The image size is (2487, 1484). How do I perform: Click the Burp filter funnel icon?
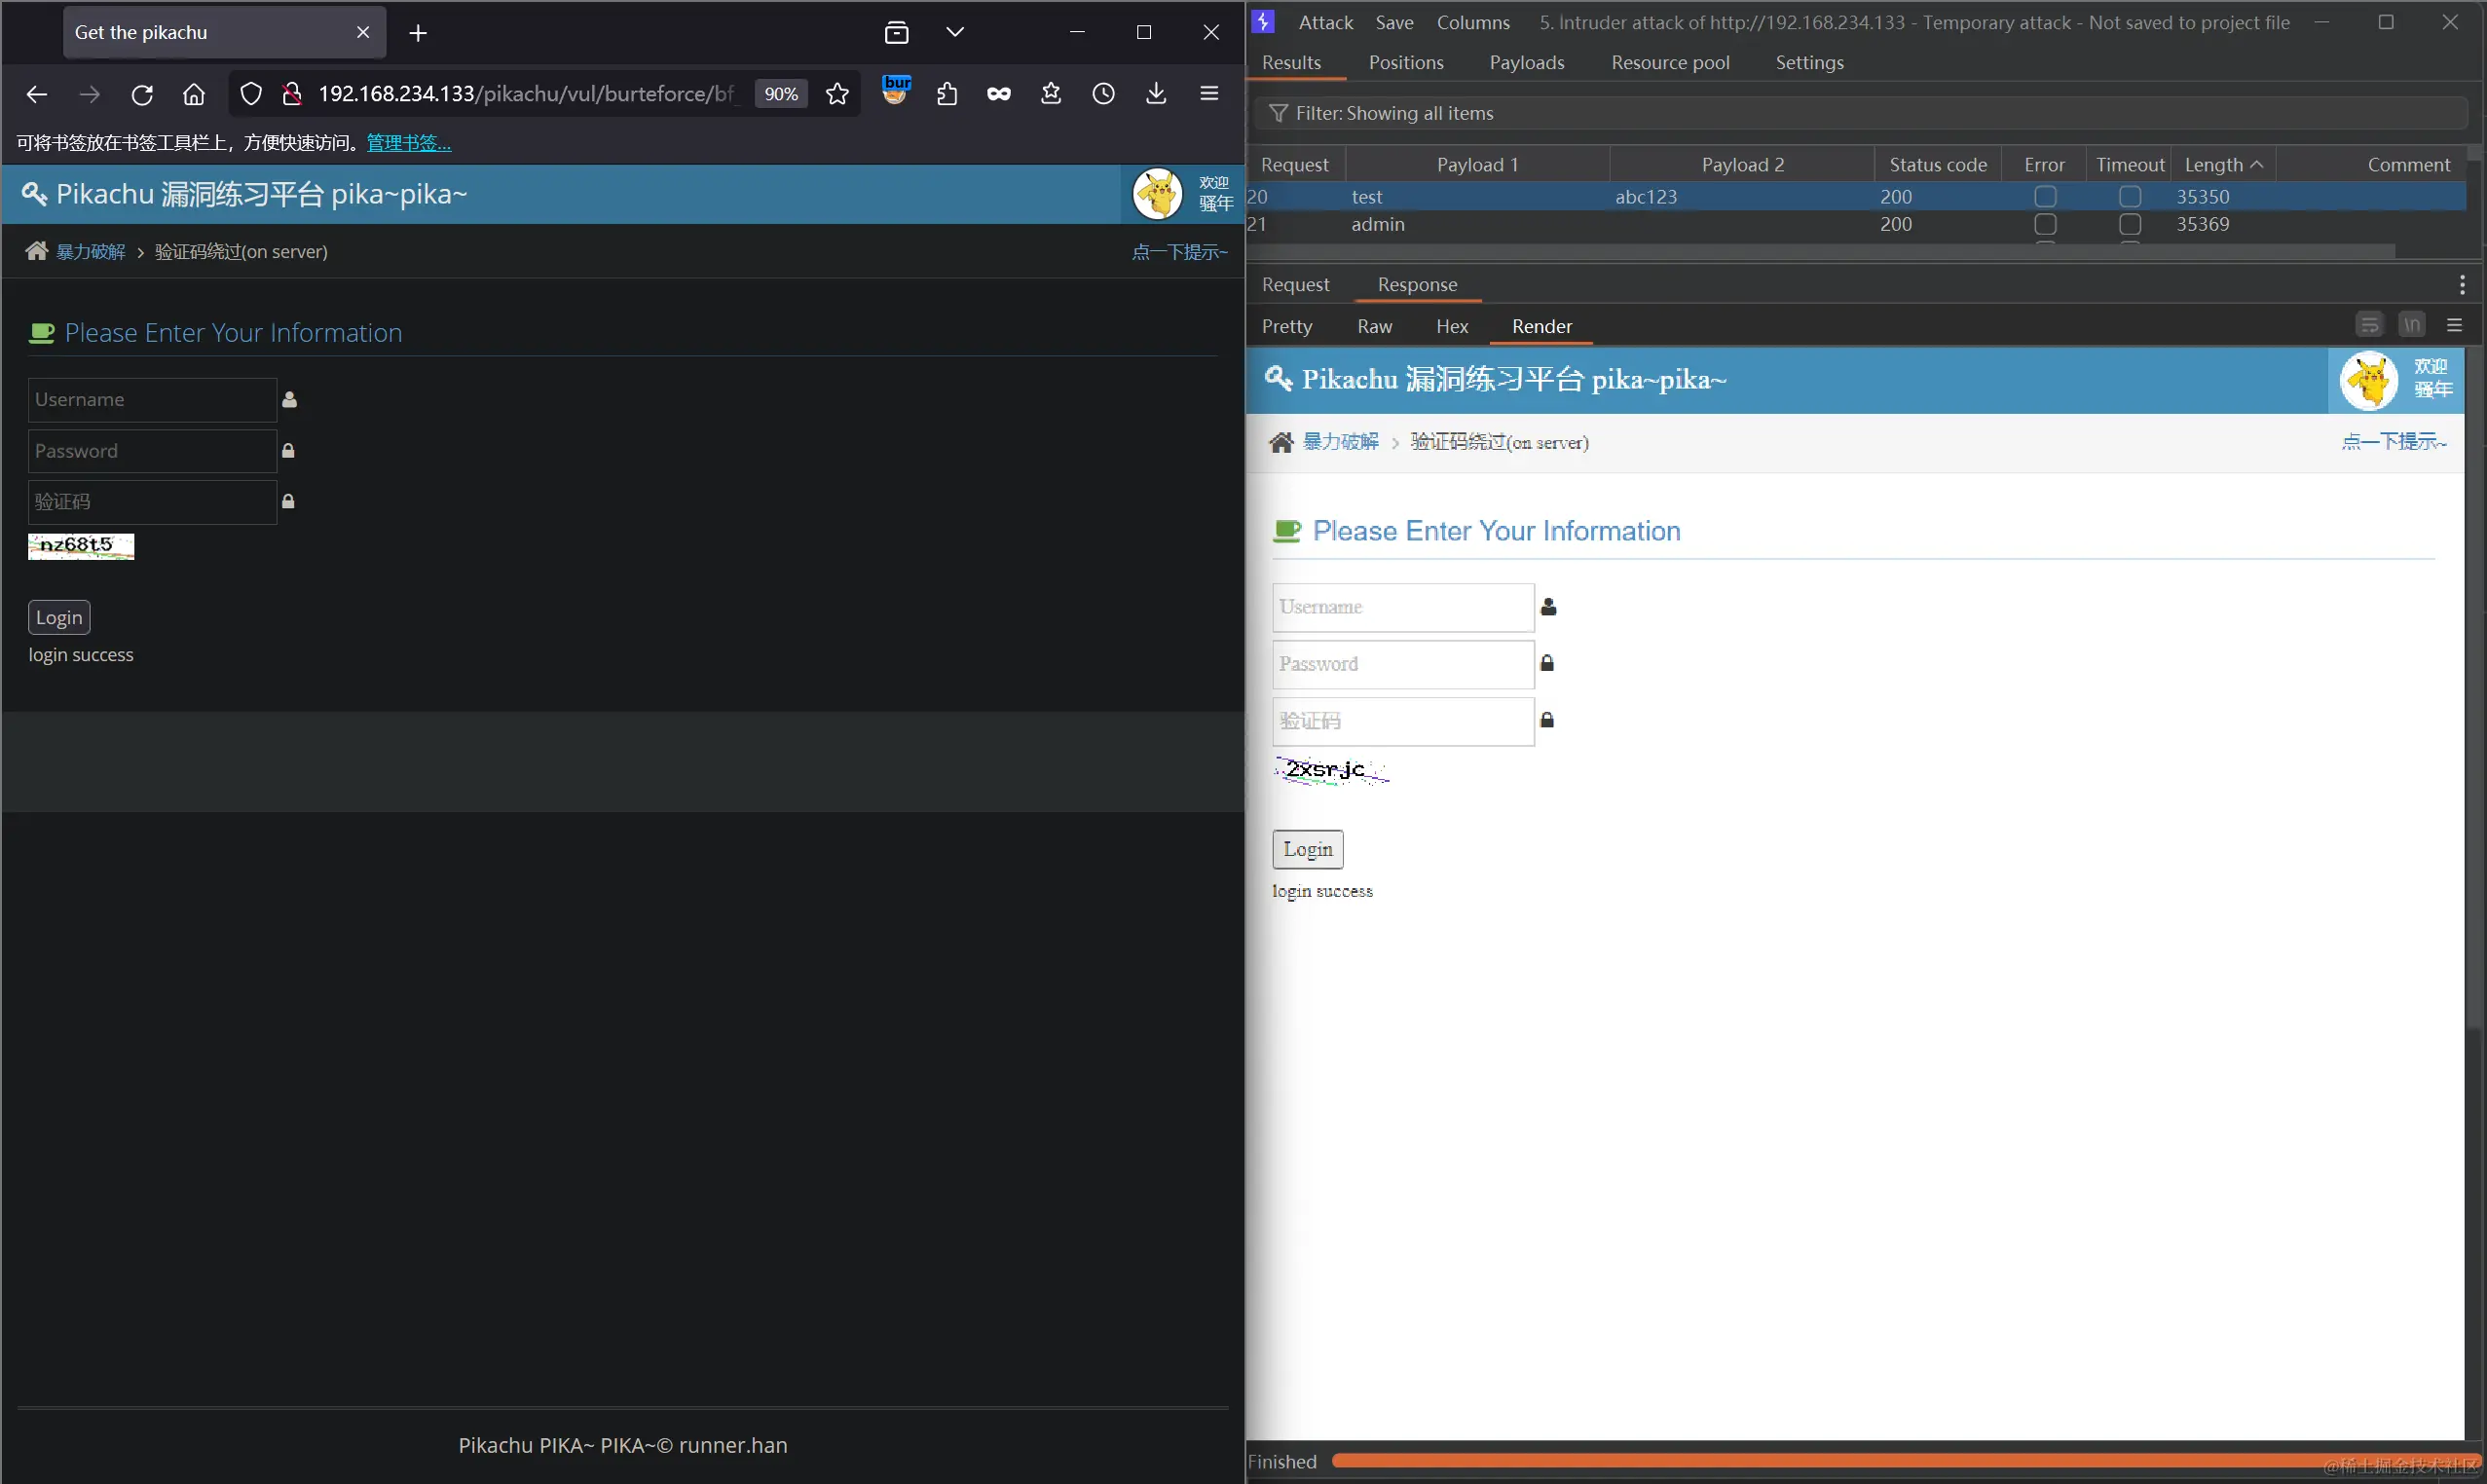(x=1278, y=113)
